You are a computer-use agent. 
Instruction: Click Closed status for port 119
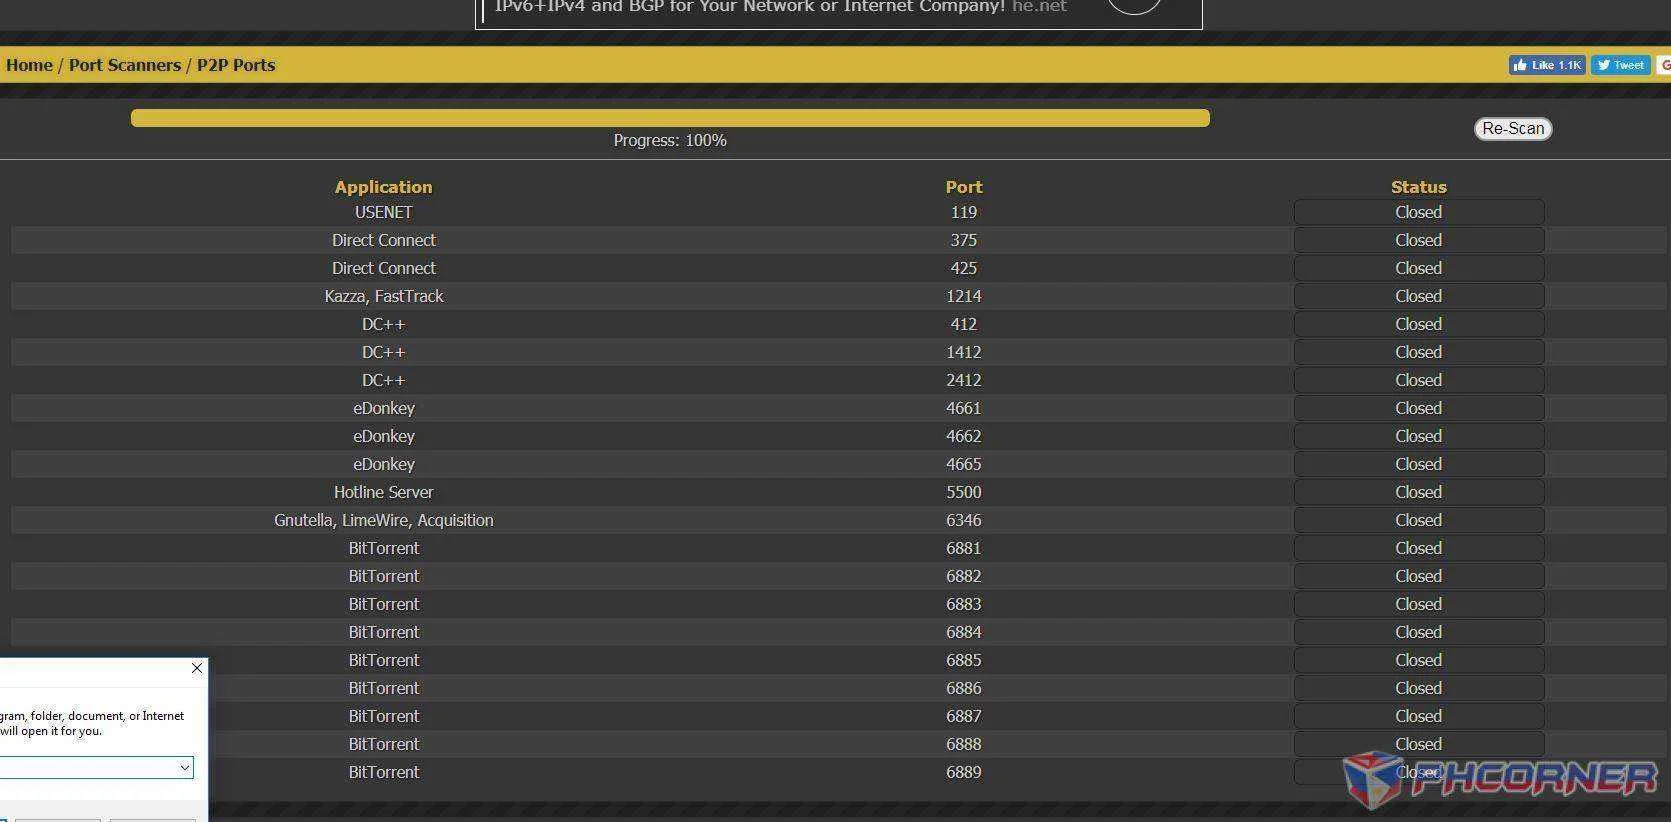pyautogui.click(x=1418, y=212)
